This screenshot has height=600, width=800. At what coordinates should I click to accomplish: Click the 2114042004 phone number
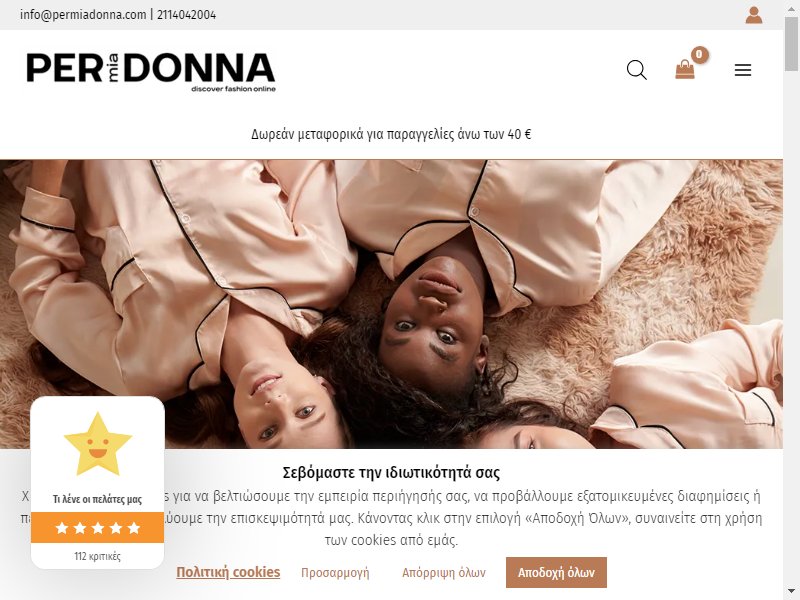(x=186, y=15)
